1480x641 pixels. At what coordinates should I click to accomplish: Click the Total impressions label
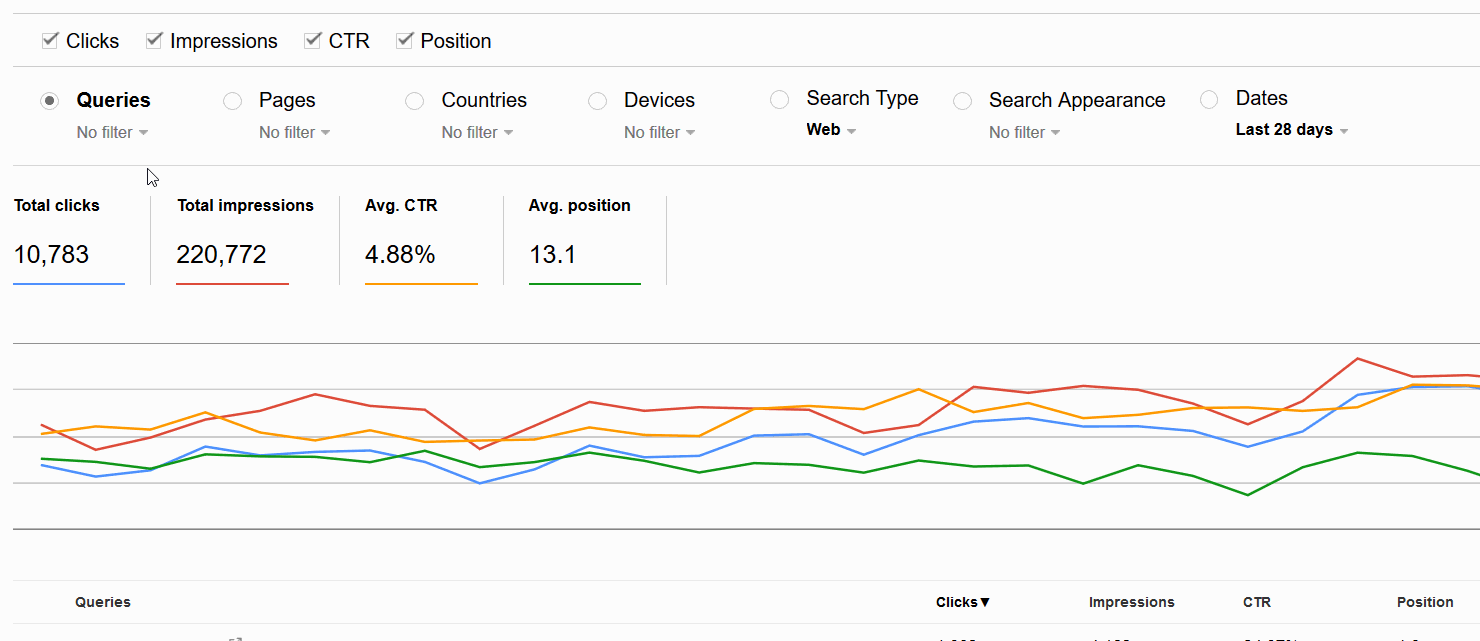pos(245,205)
